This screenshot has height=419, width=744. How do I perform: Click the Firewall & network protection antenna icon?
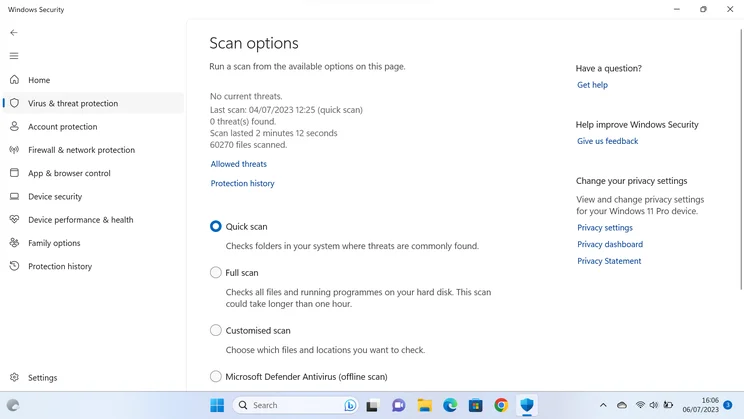(x=14, y=149)
